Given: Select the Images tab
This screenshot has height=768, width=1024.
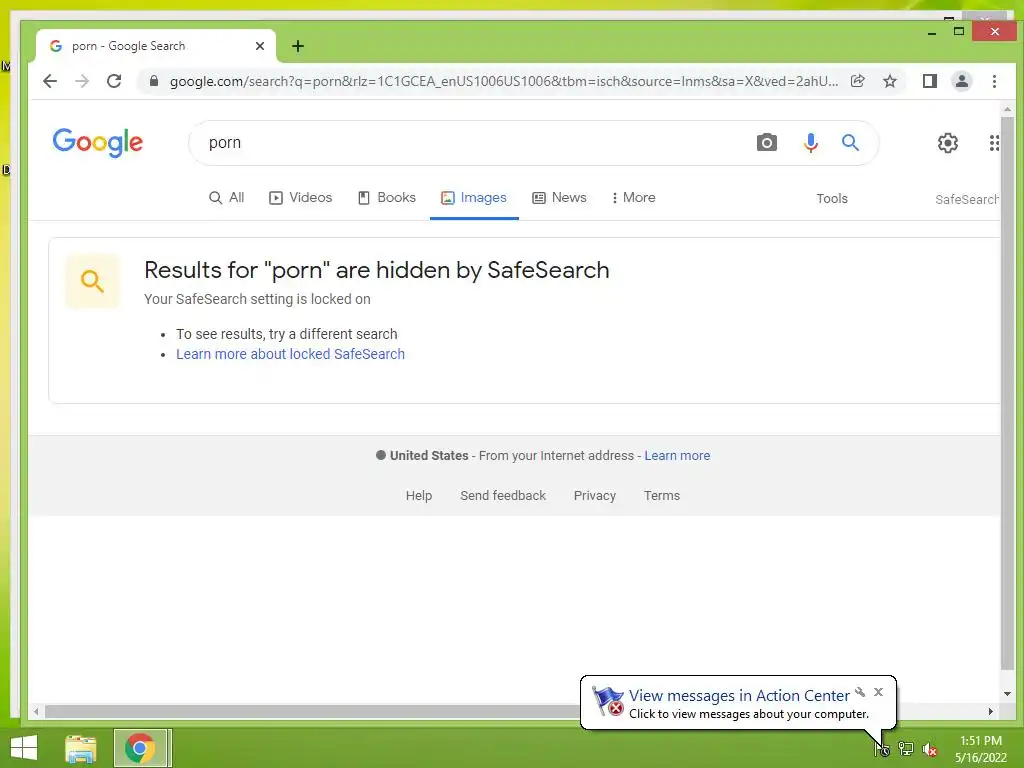Looking at the screenshot, I should tap(474, 197).
